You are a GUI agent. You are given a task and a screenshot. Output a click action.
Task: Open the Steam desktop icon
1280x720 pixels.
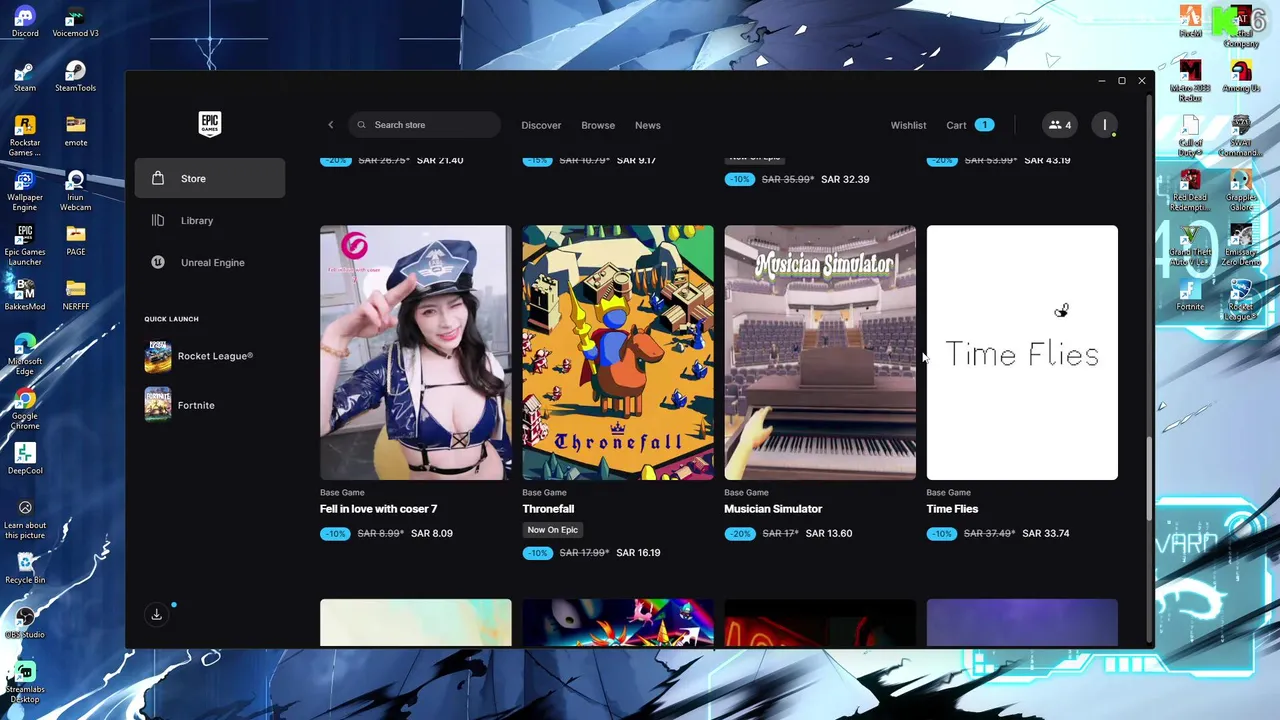pyautogui.click(x=25, y=77)
